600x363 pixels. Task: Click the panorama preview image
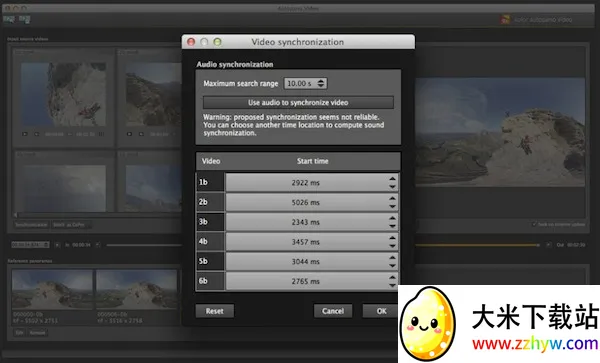point(500,132)
